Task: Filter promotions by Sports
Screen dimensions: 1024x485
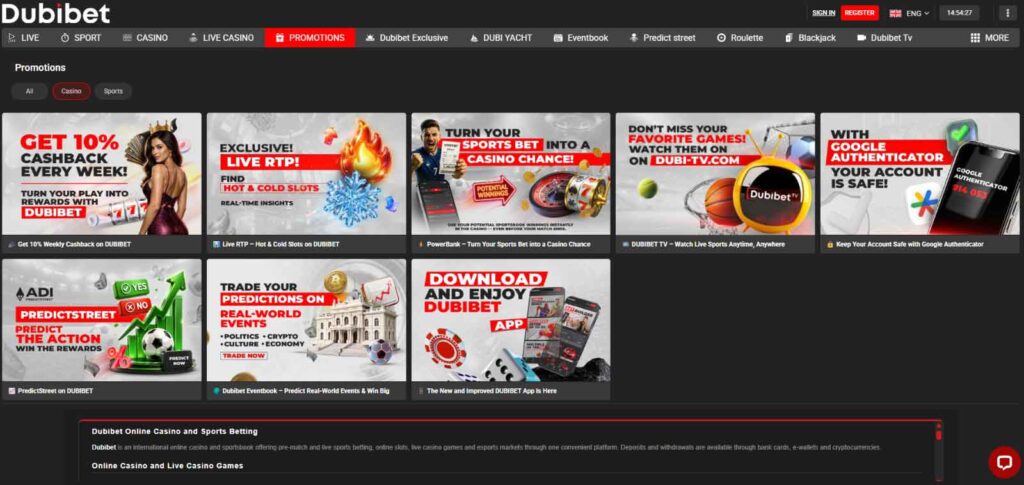Action: coord(113,91)
